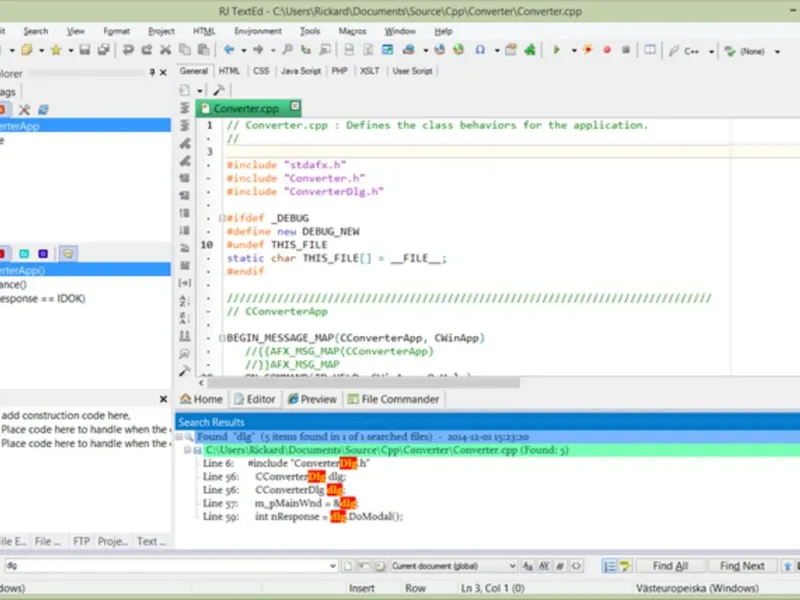Click the Cut scissors icon
The image size is (800, 600).
click(166, 49)
